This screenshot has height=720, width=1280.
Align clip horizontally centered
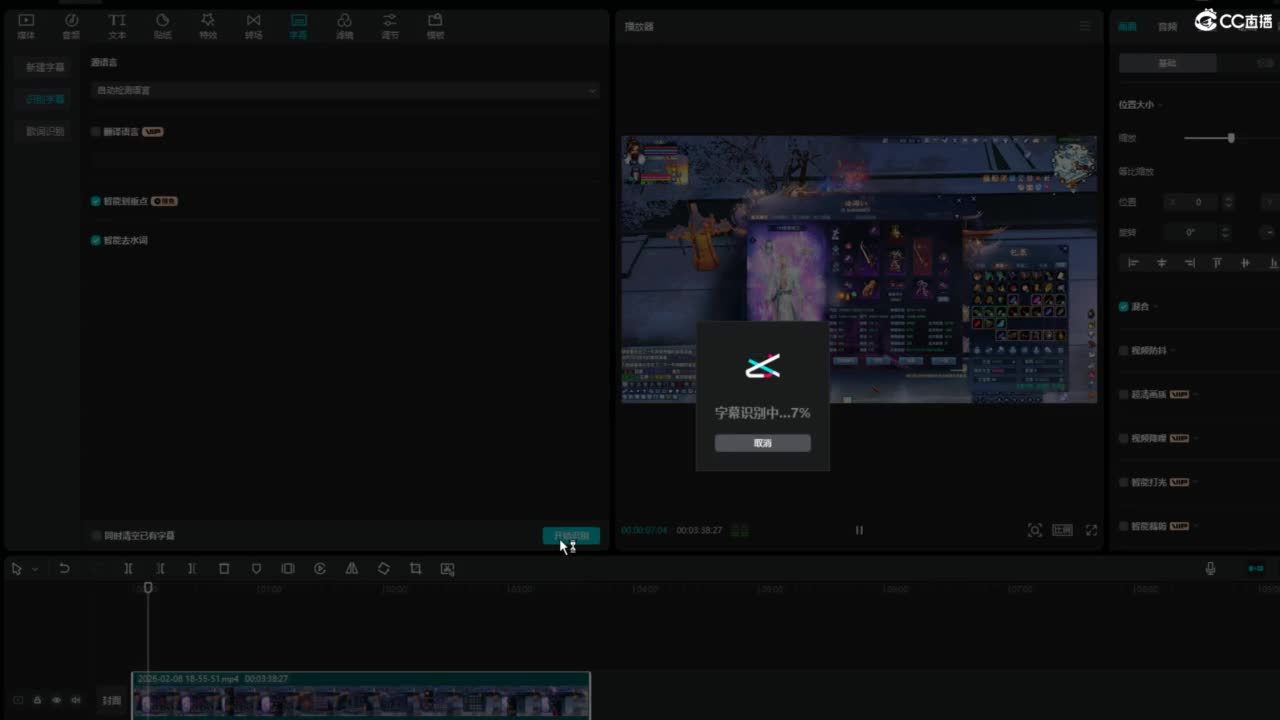[x=1162, y=263]
